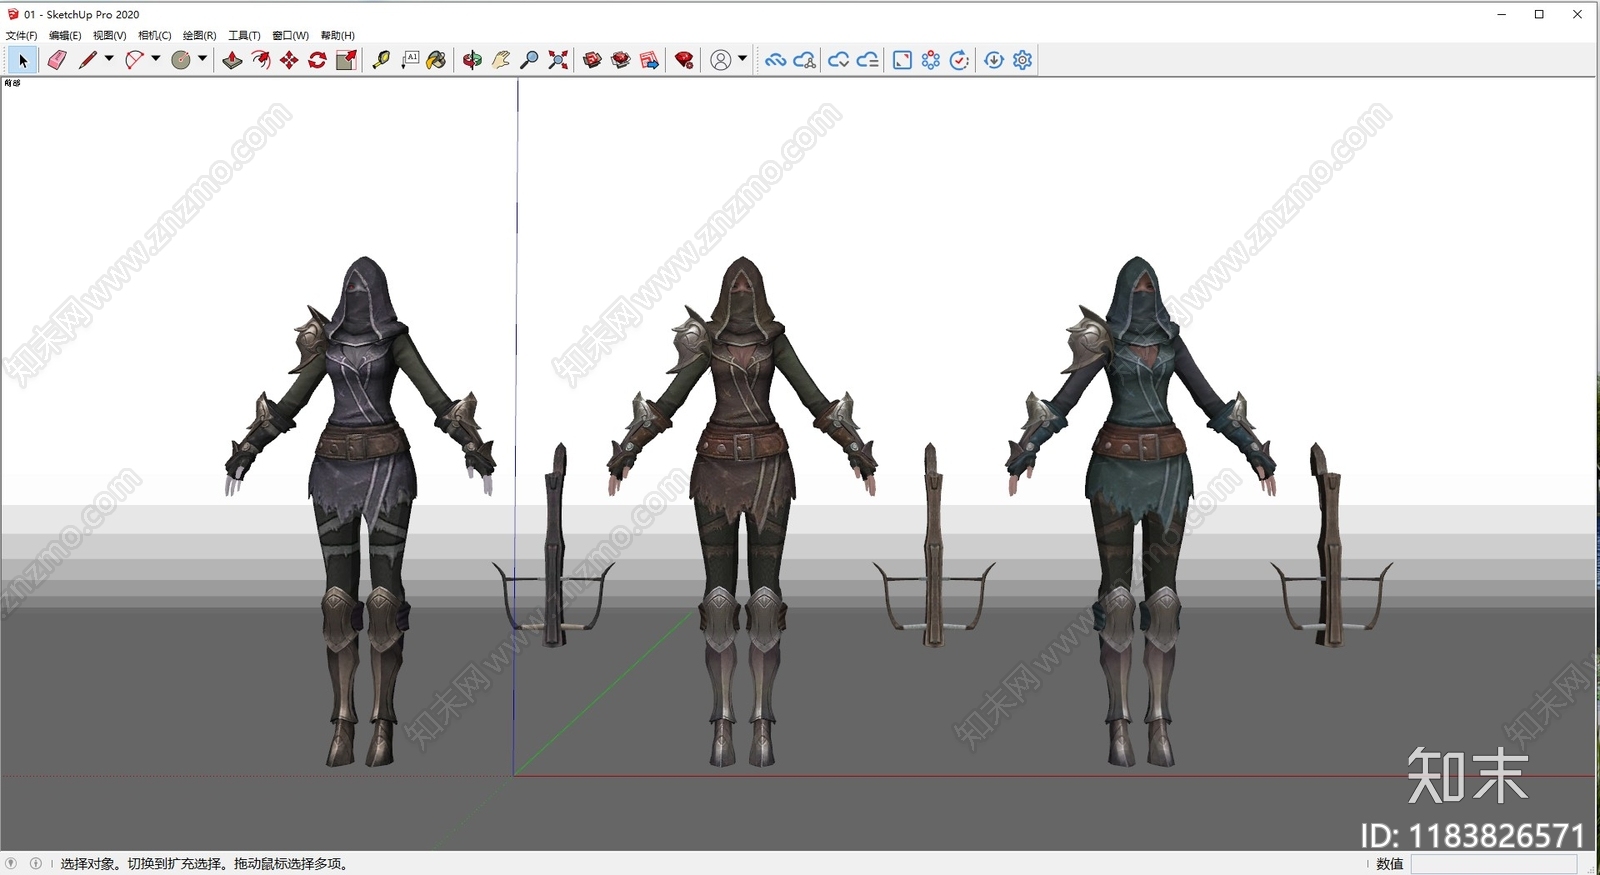Screen dimensions: 1600x875
Task: Click the ring-of-circles toolbar icon
Action: pyautogui.click(x=931, y=61)
